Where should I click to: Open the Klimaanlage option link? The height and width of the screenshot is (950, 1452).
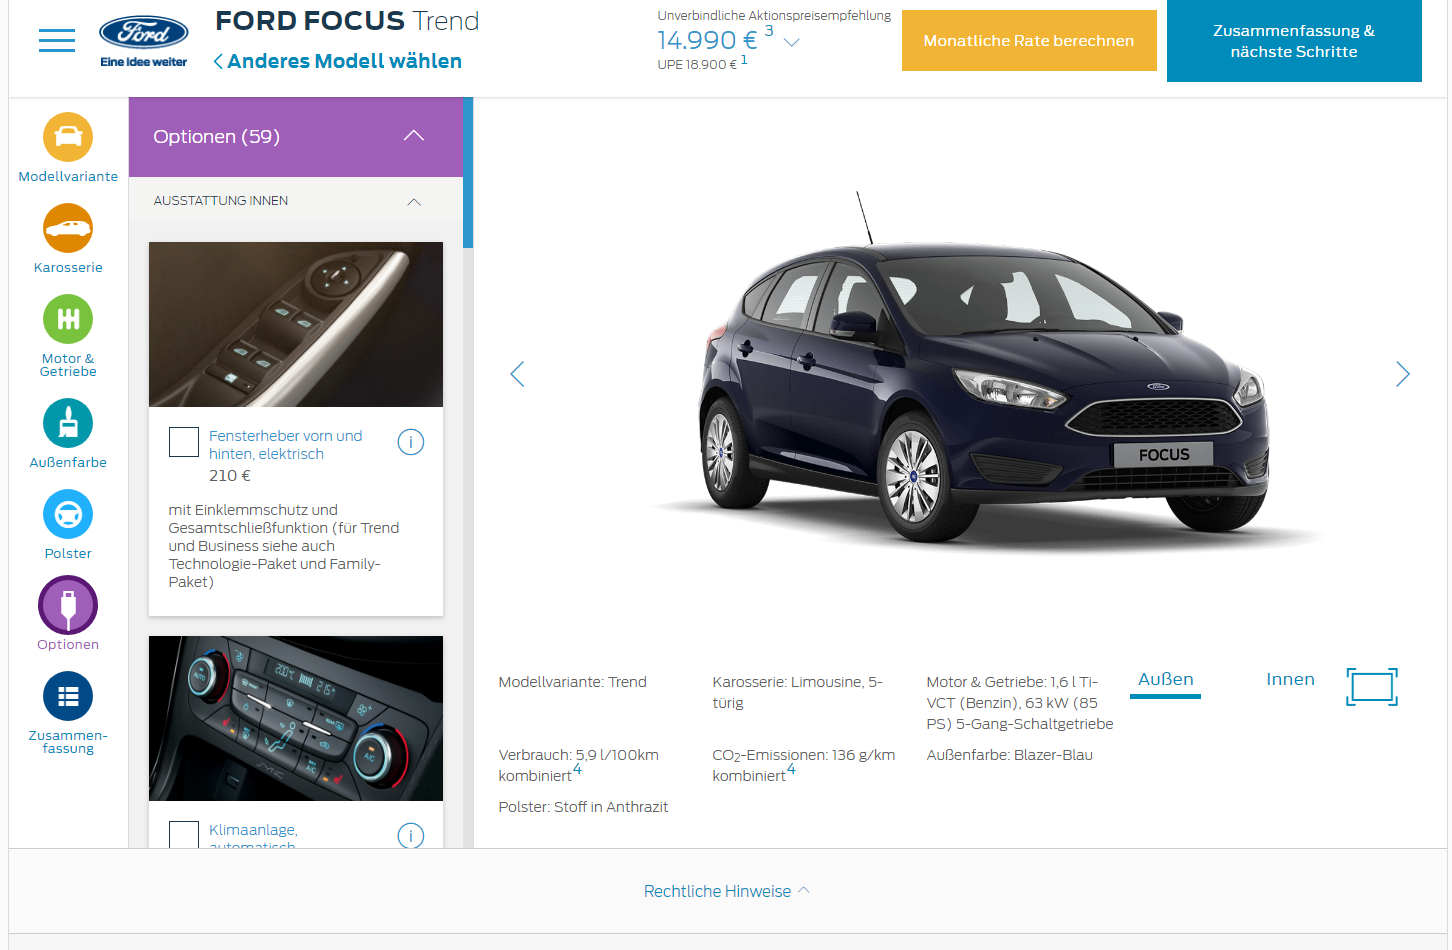(253, 837)
